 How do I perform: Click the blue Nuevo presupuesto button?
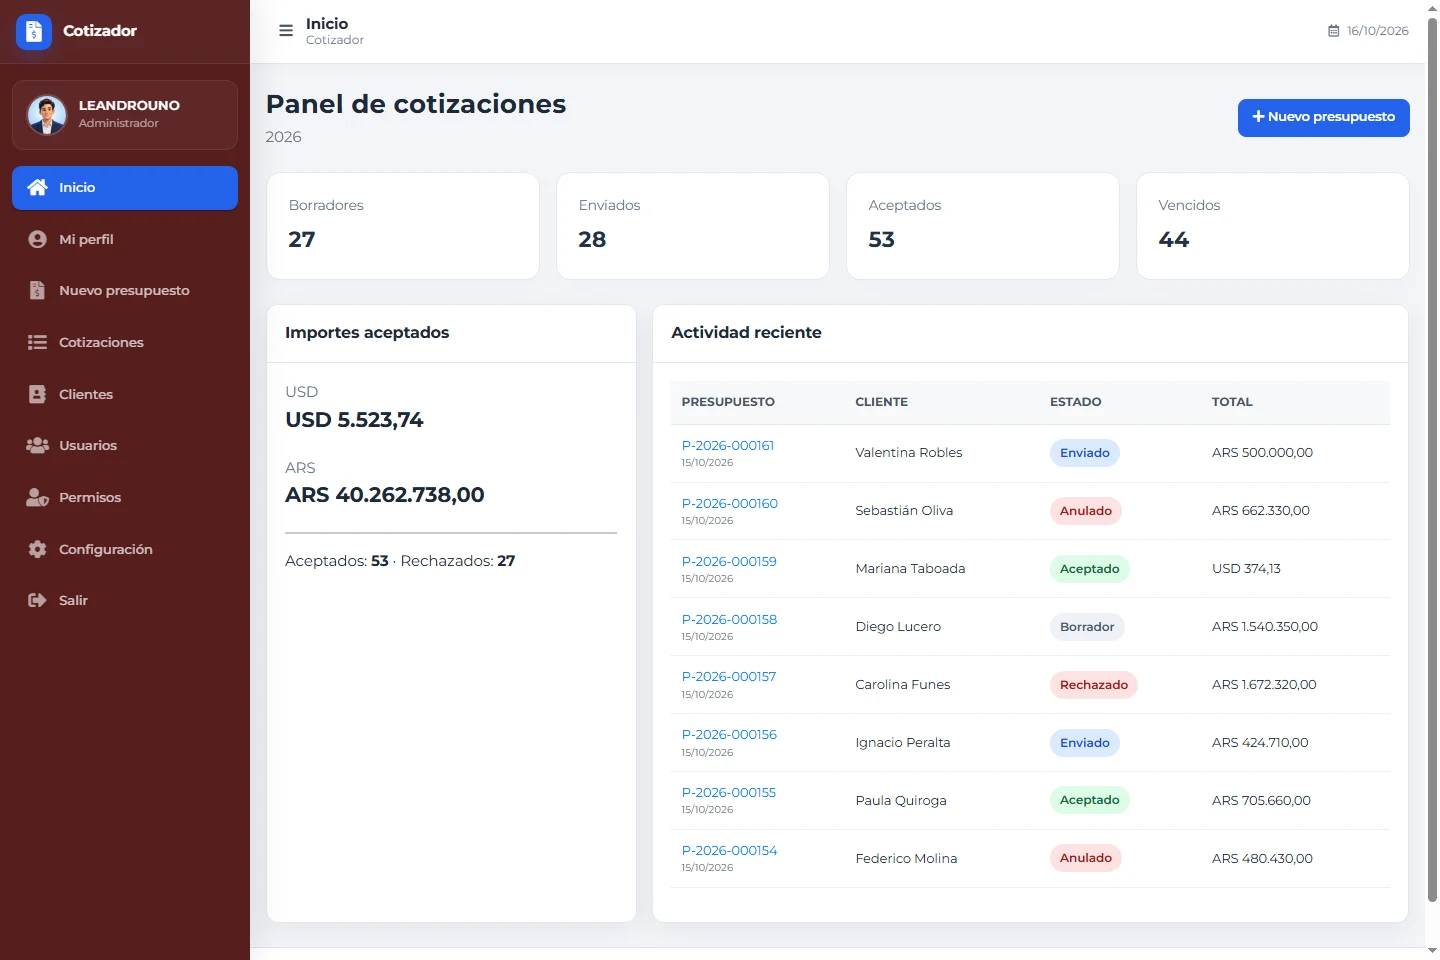pos(1323,118)
